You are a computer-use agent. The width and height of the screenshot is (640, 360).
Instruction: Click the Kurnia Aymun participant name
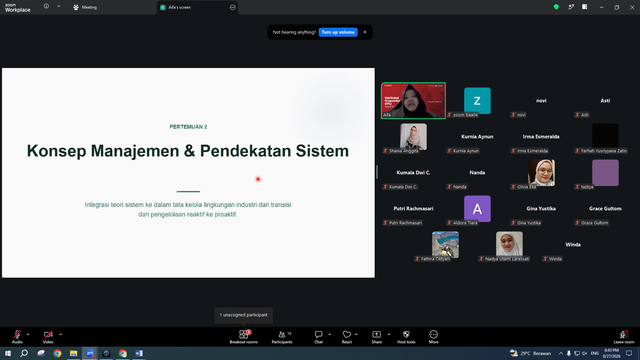click(x=477, y=137)
